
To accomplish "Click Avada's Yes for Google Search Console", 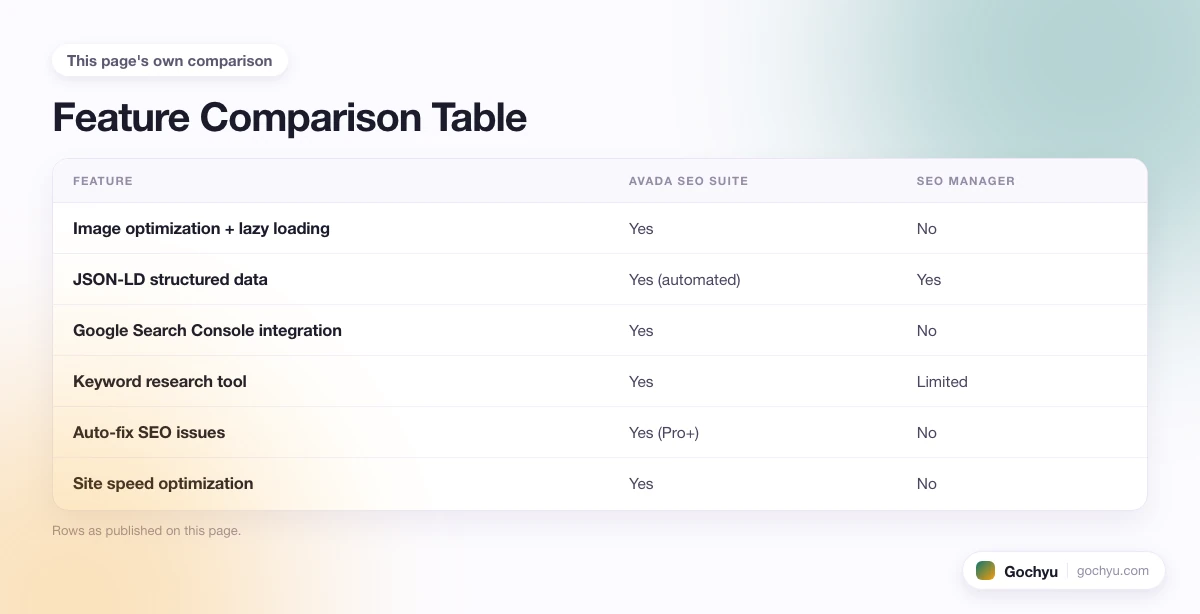I will (641, 331).
